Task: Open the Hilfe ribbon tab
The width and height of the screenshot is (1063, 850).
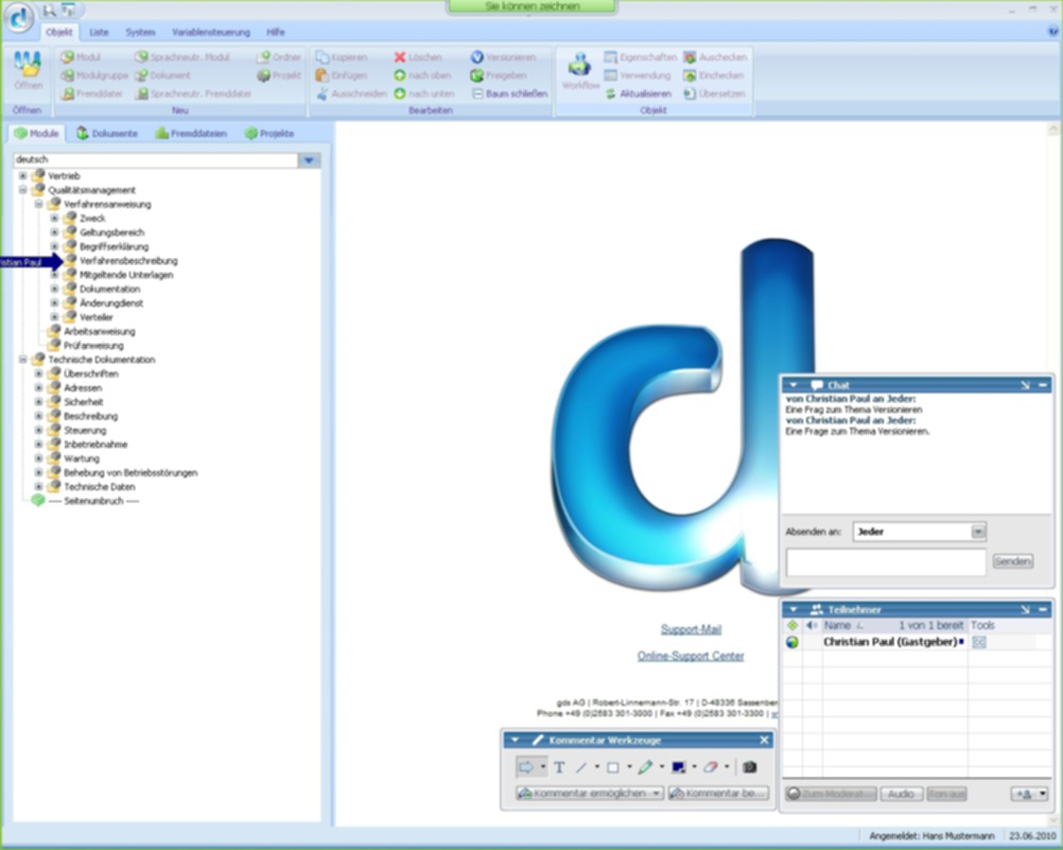Action: 275,32
